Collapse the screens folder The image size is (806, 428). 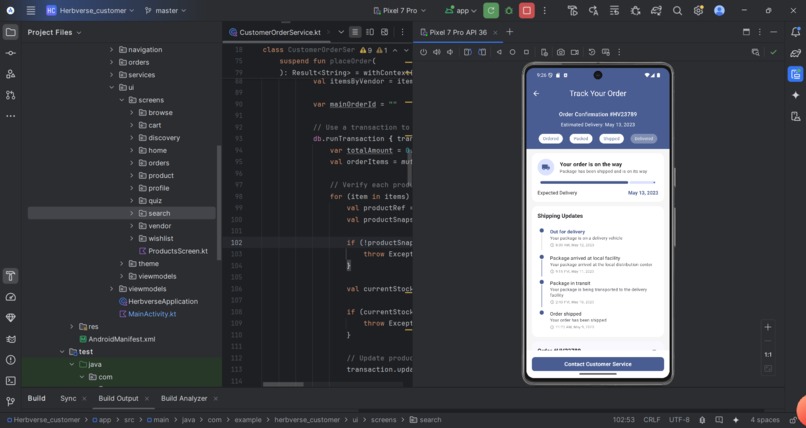click(x=121, y=100)
